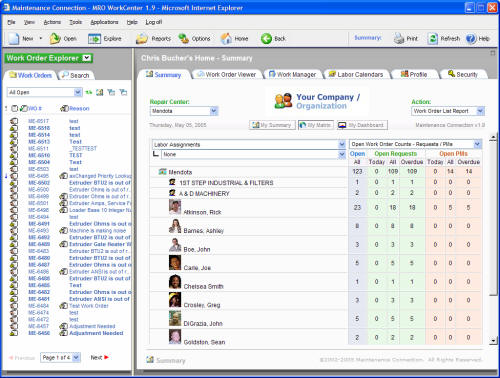Click the Open All count 123 for Mendota

(x=357, y=171)
